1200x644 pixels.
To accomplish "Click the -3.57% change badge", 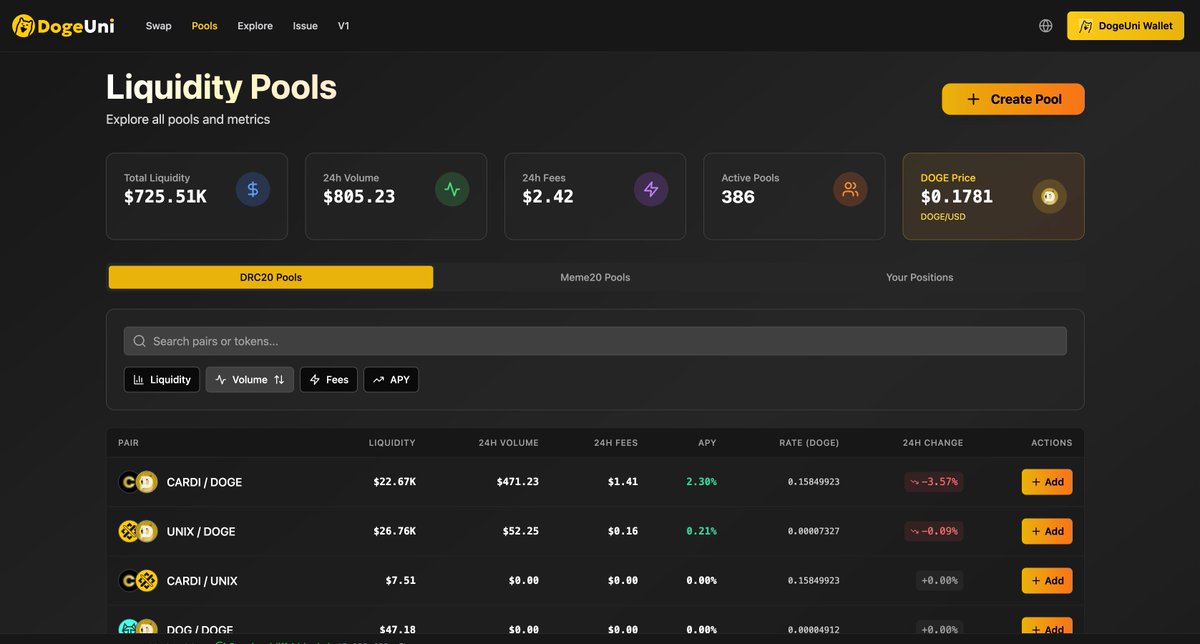I will click(x=934, y=482).
